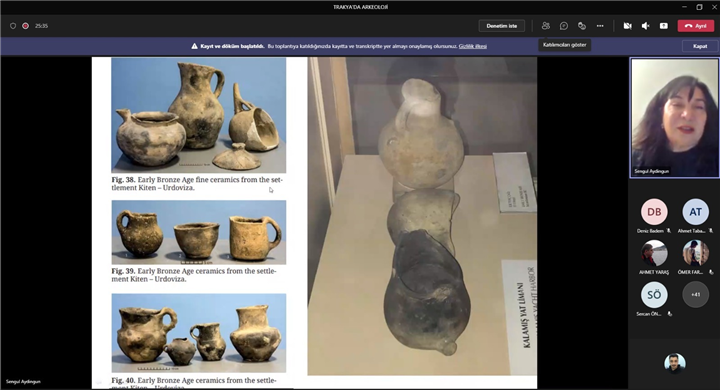
Task: Toggle the speaker mute icon
Action: 645,26
